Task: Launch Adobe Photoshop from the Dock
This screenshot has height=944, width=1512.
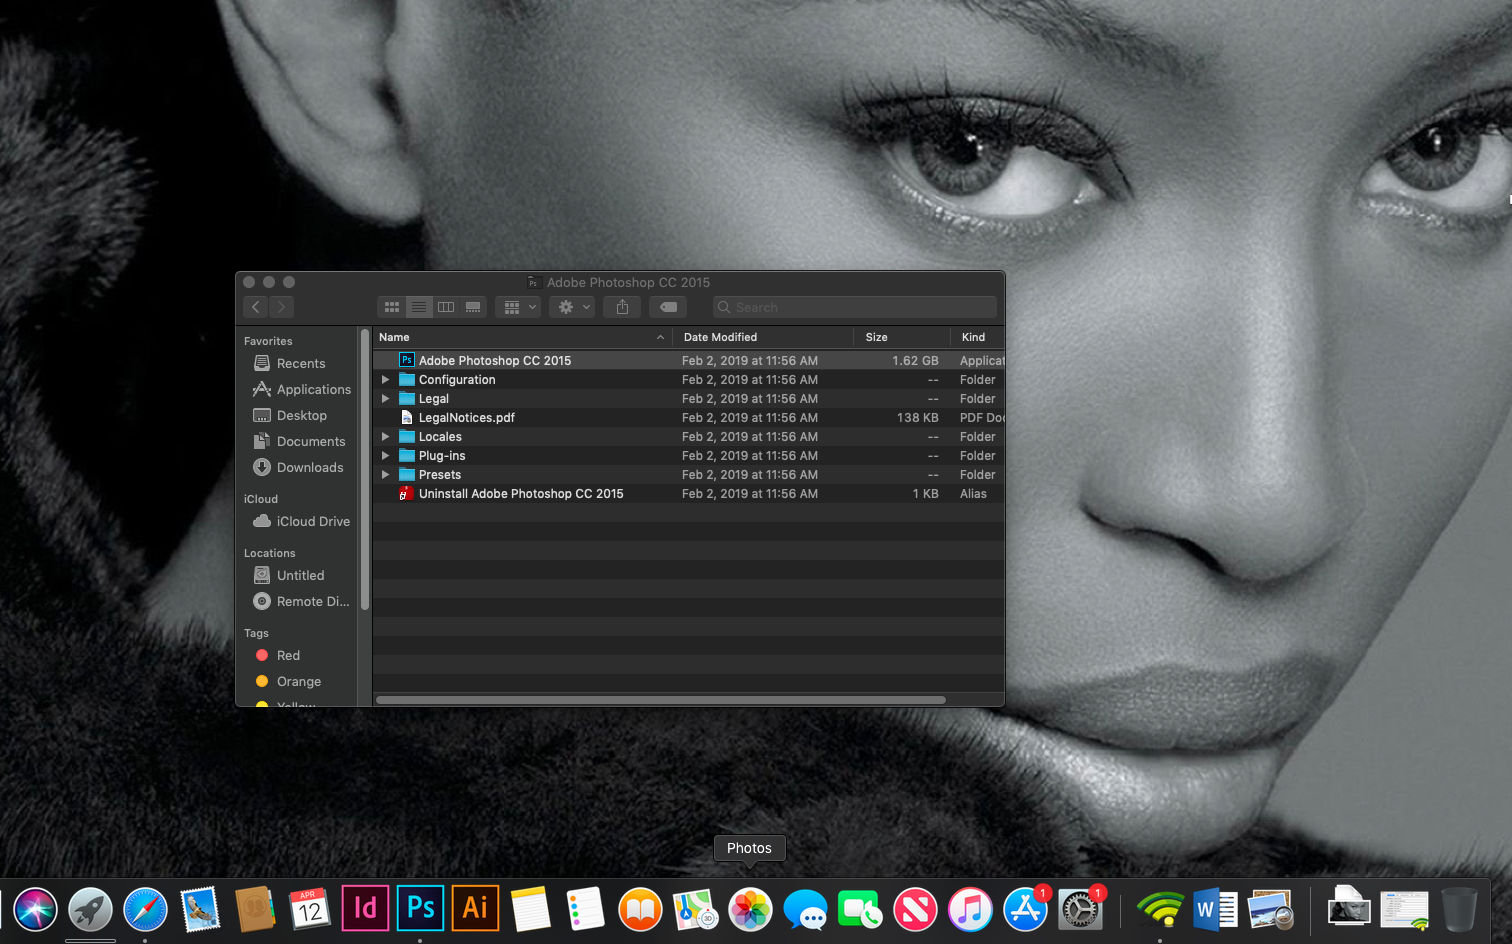Action: (x=420, y=908)
